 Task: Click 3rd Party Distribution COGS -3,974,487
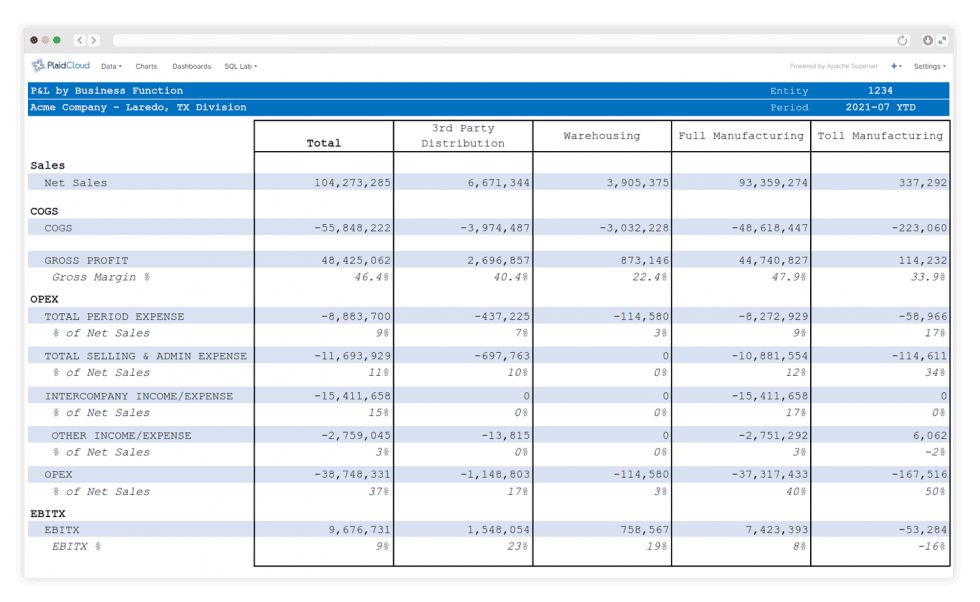point(495,228)
